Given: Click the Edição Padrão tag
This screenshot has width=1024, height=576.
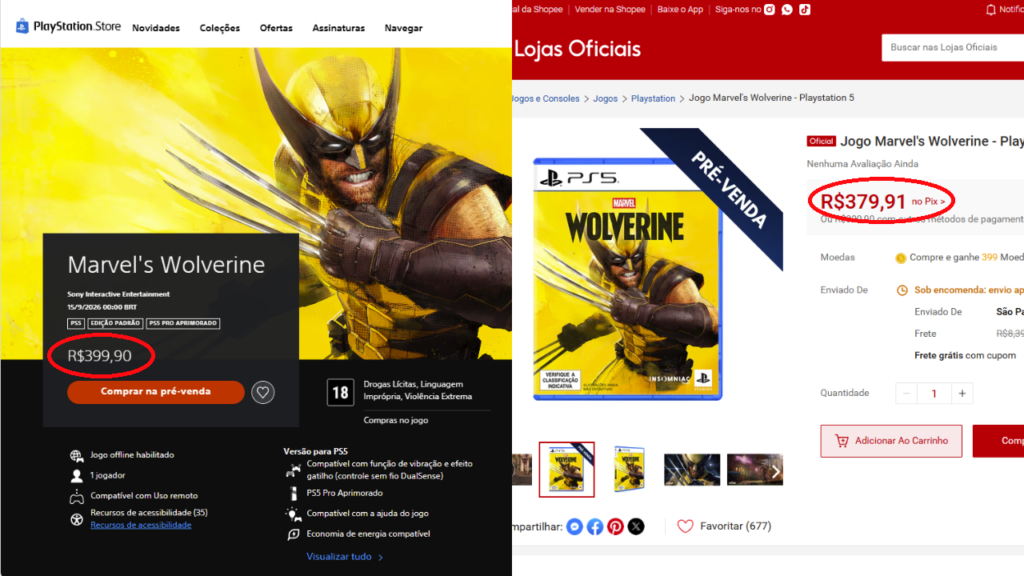Looking at the screenshot, I should point(115,323).
